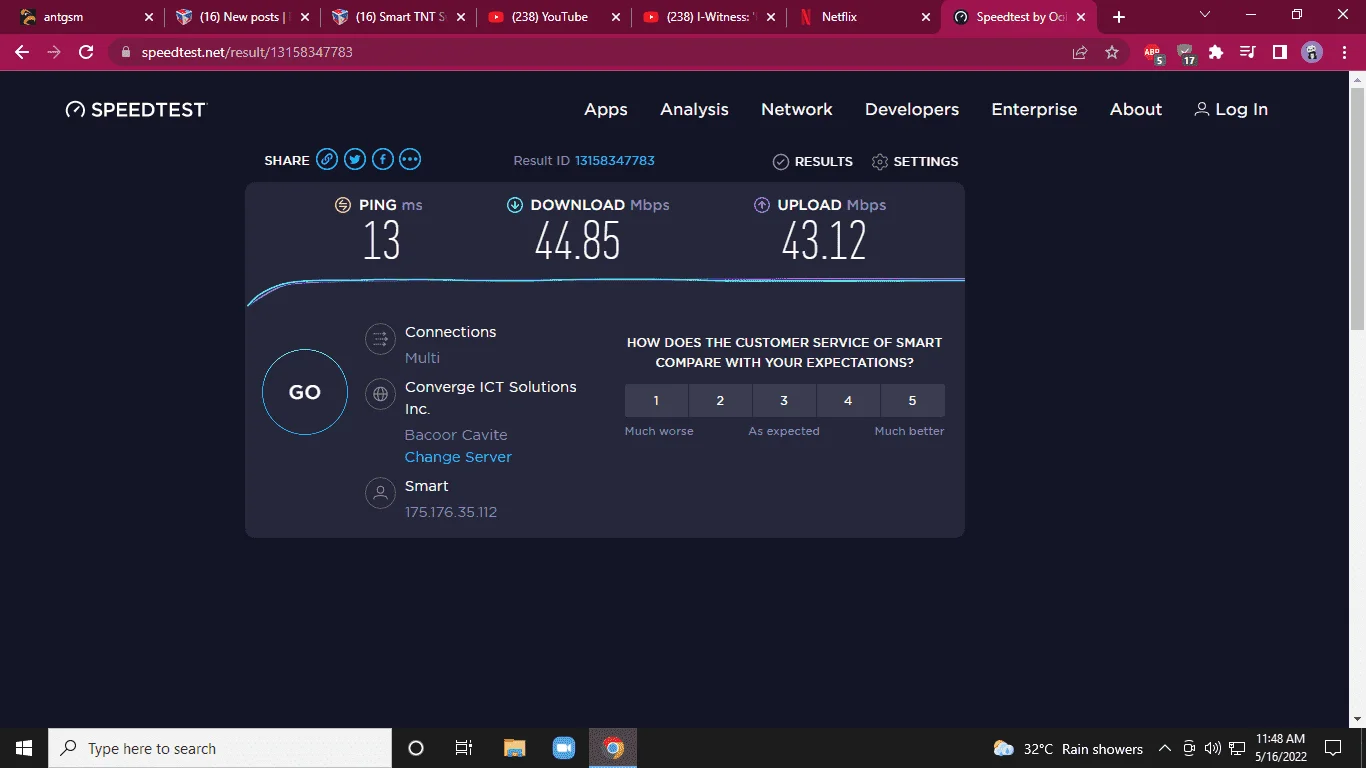The image size is (1366, 768).
Task: Copy the result link via share icon
Action: [x=327, y=159]
